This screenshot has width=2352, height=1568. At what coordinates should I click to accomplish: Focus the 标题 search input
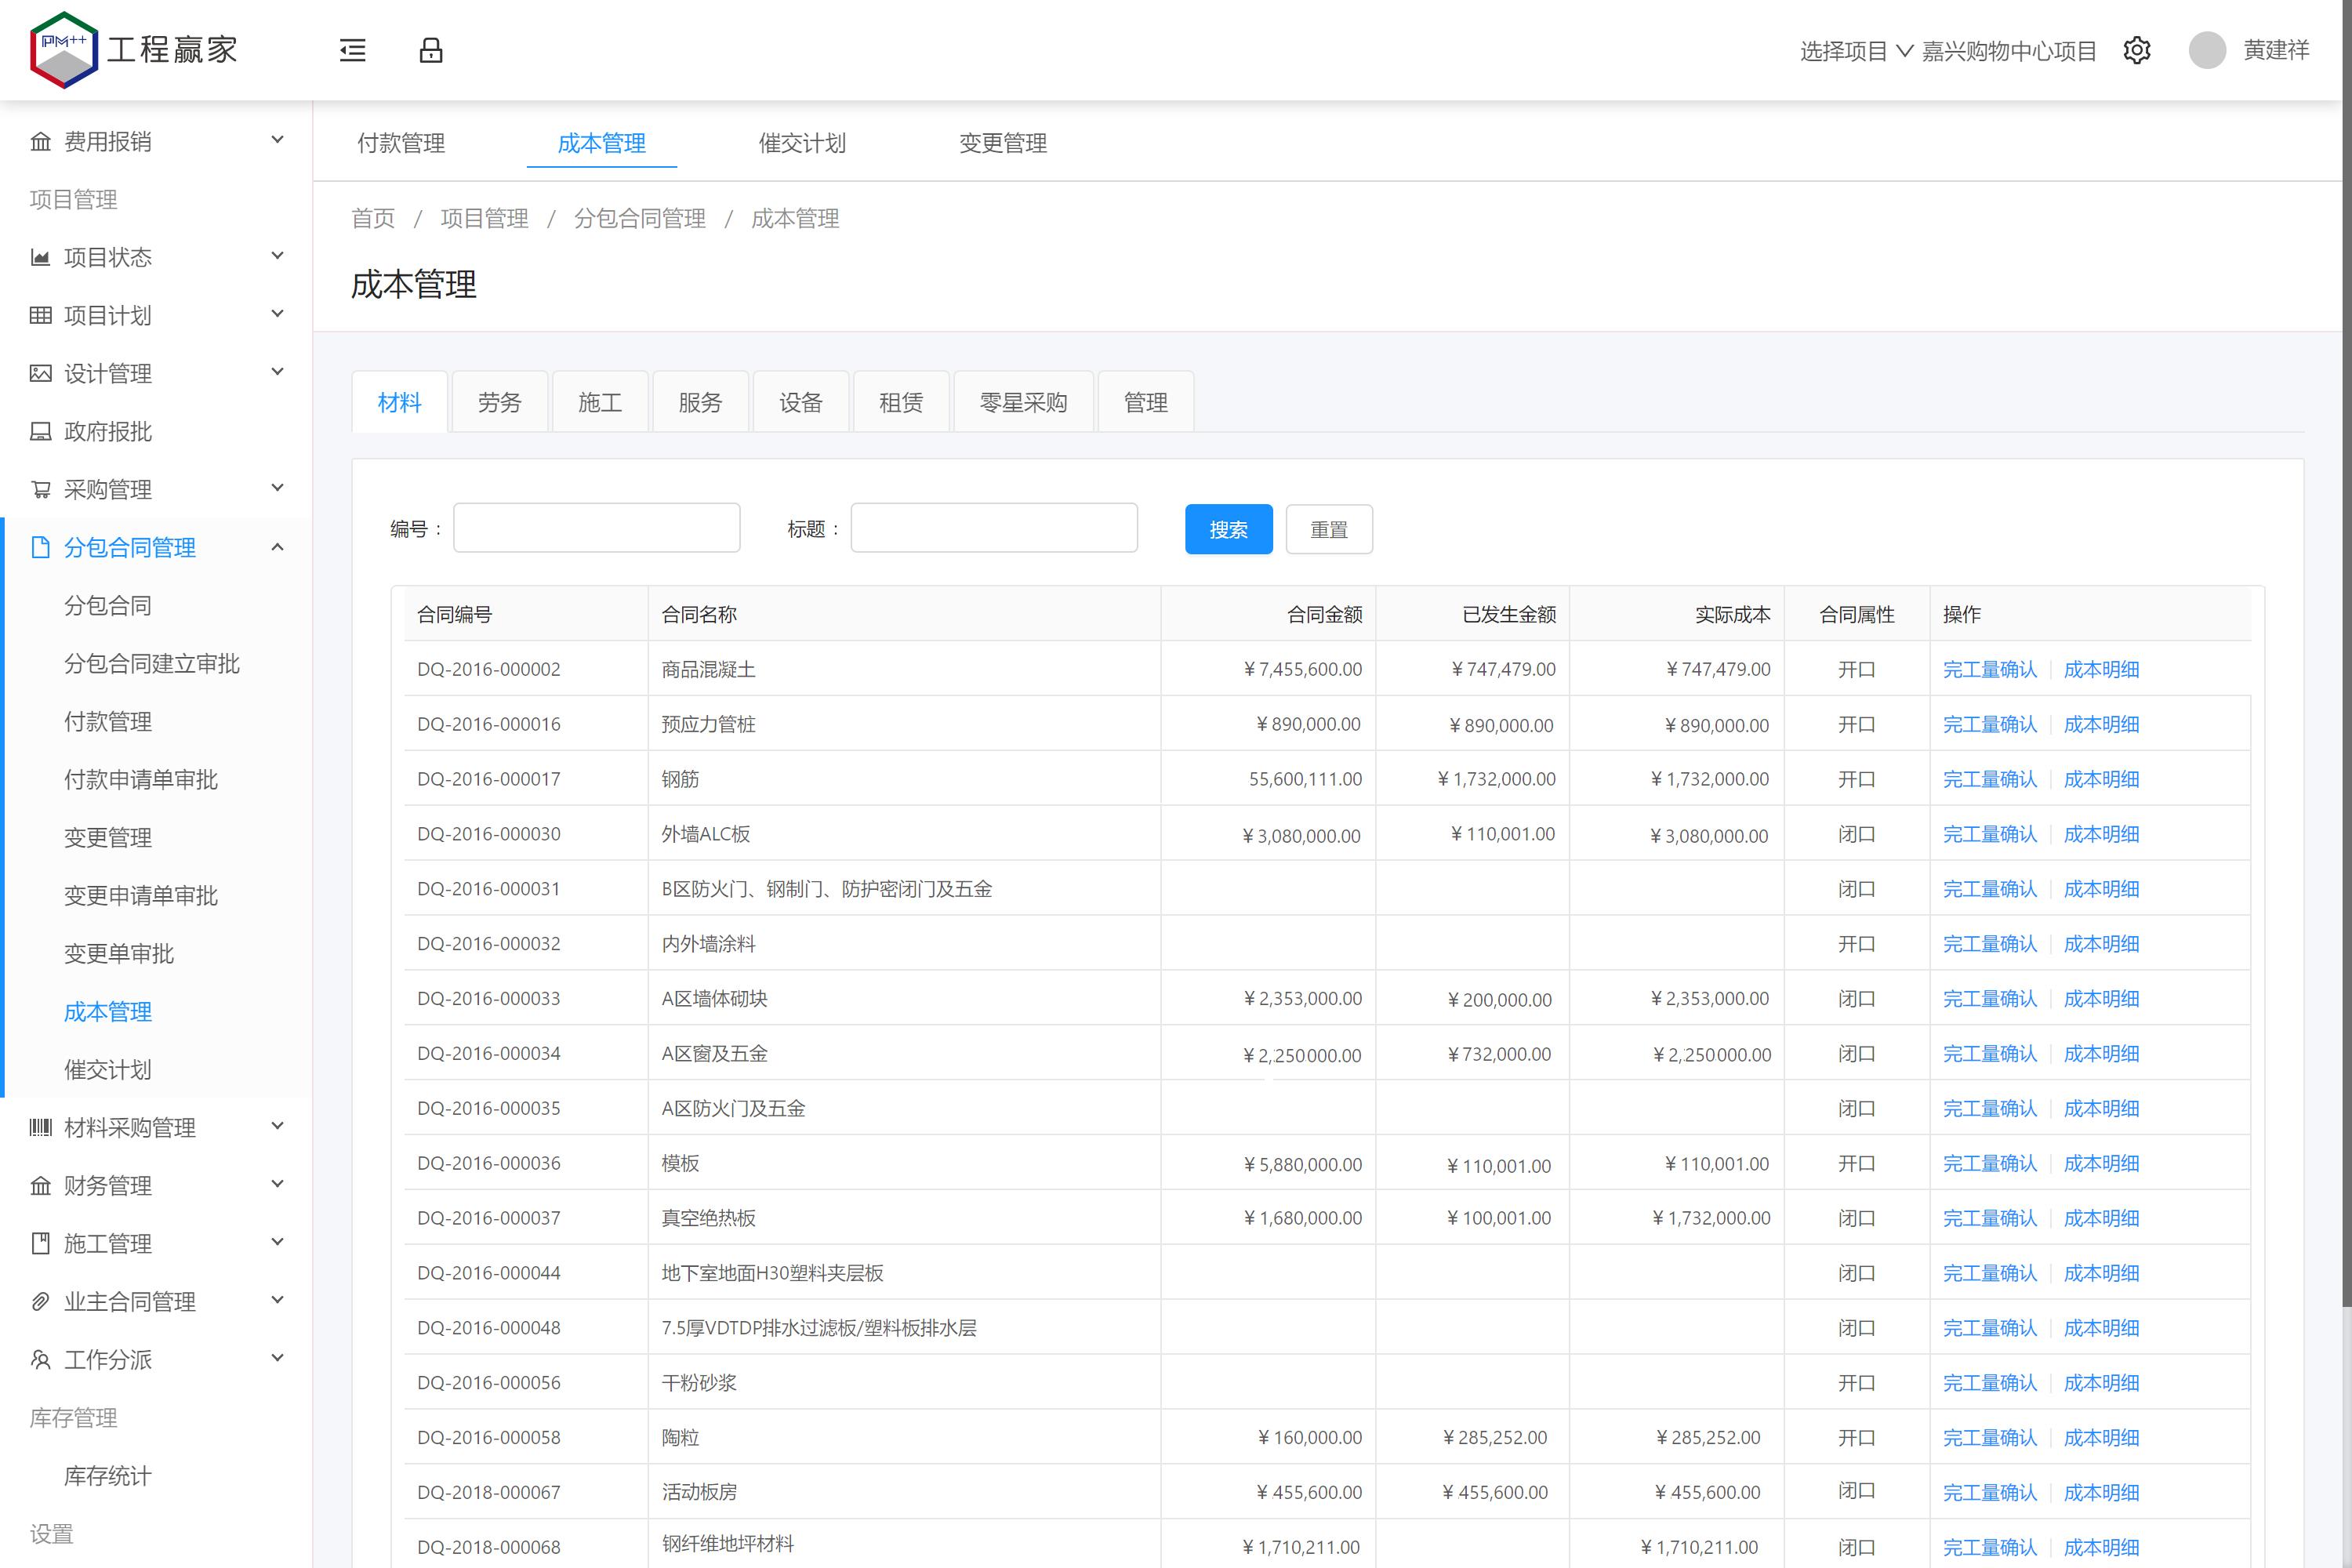pyautogui.click(x=994, y=528)
